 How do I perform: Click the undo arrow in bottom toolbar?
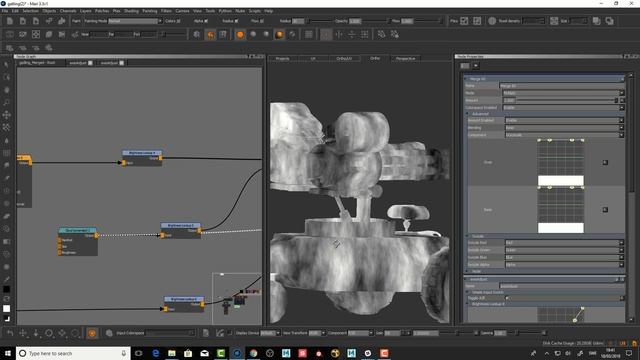tap(10, 333)
